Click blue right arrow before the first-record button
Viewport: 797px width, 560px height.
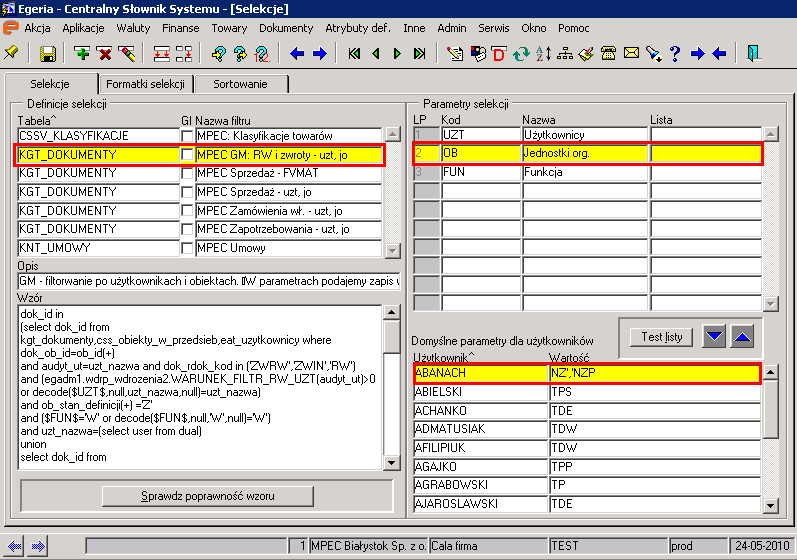click(320, 53)
